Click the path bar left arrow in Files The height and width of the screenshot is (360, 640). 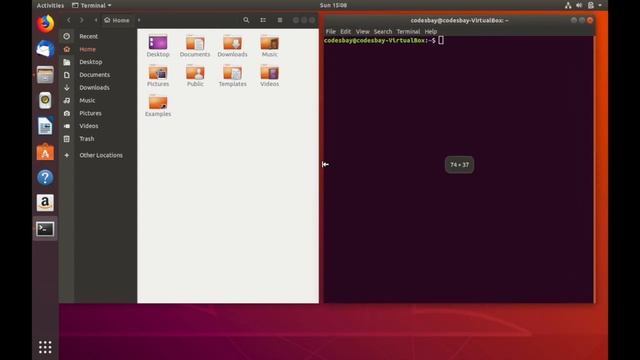pos(96,20)
